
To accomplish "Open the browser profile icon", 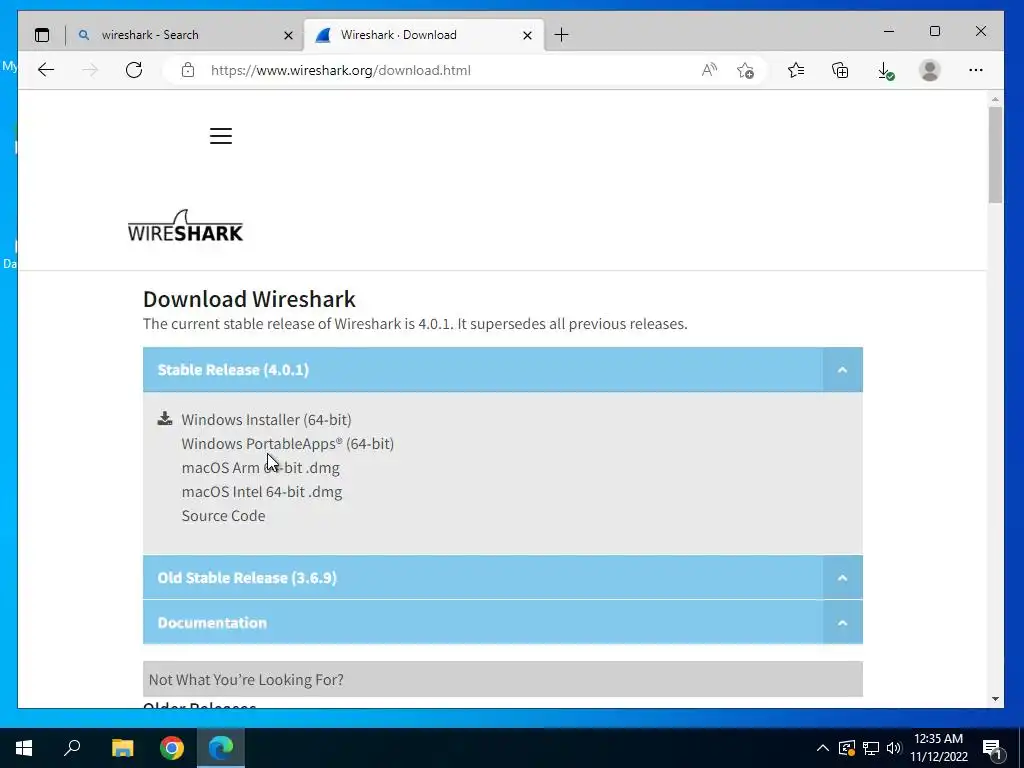I will [929, 70].
